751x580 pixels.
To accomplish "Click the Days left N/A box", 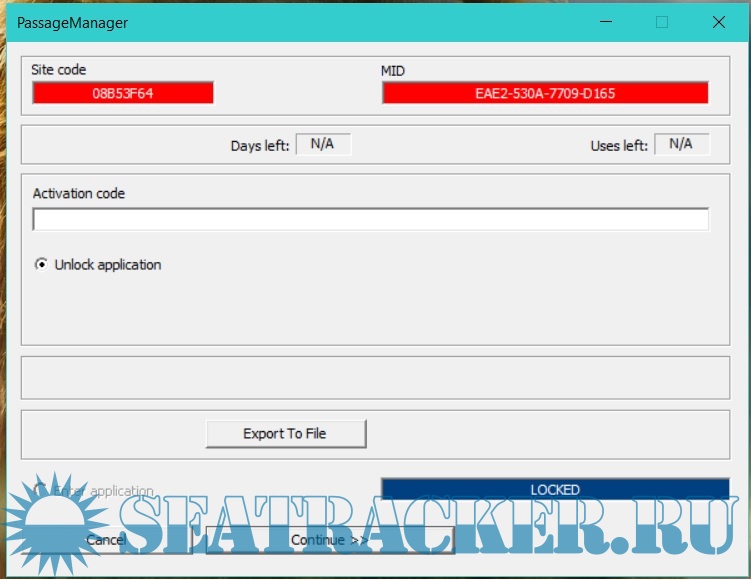I will [x=323, y=144].
